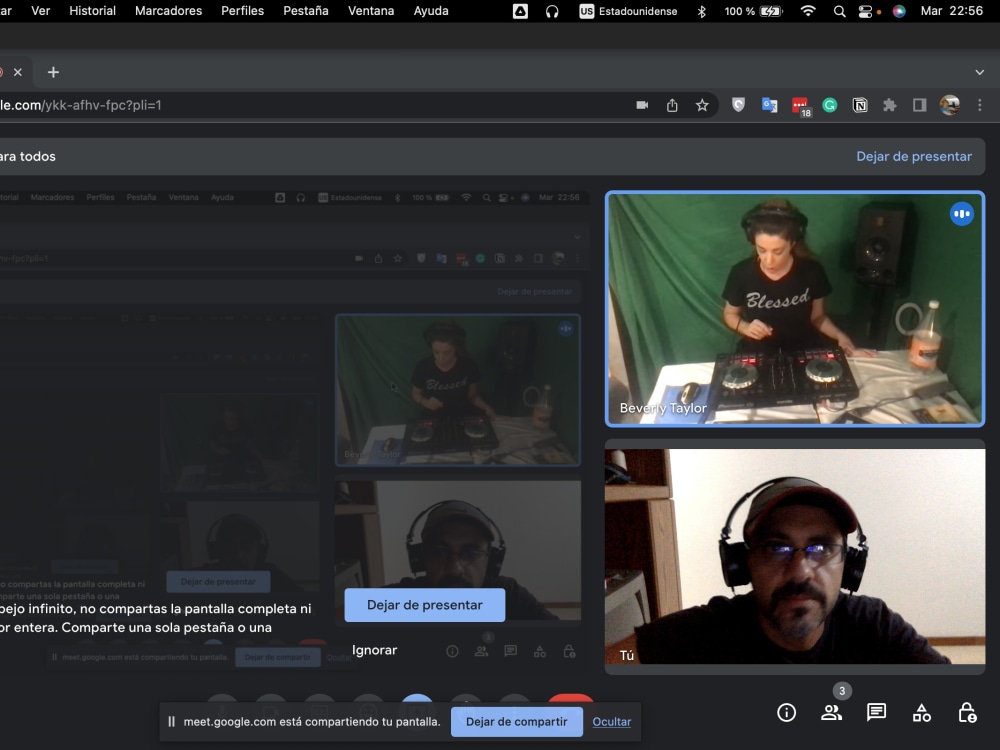Image resolution: width=1000 pixels, height=750 pixels.
Task: Open Chrome three-dot menu
Action: [x=980, y=105]
